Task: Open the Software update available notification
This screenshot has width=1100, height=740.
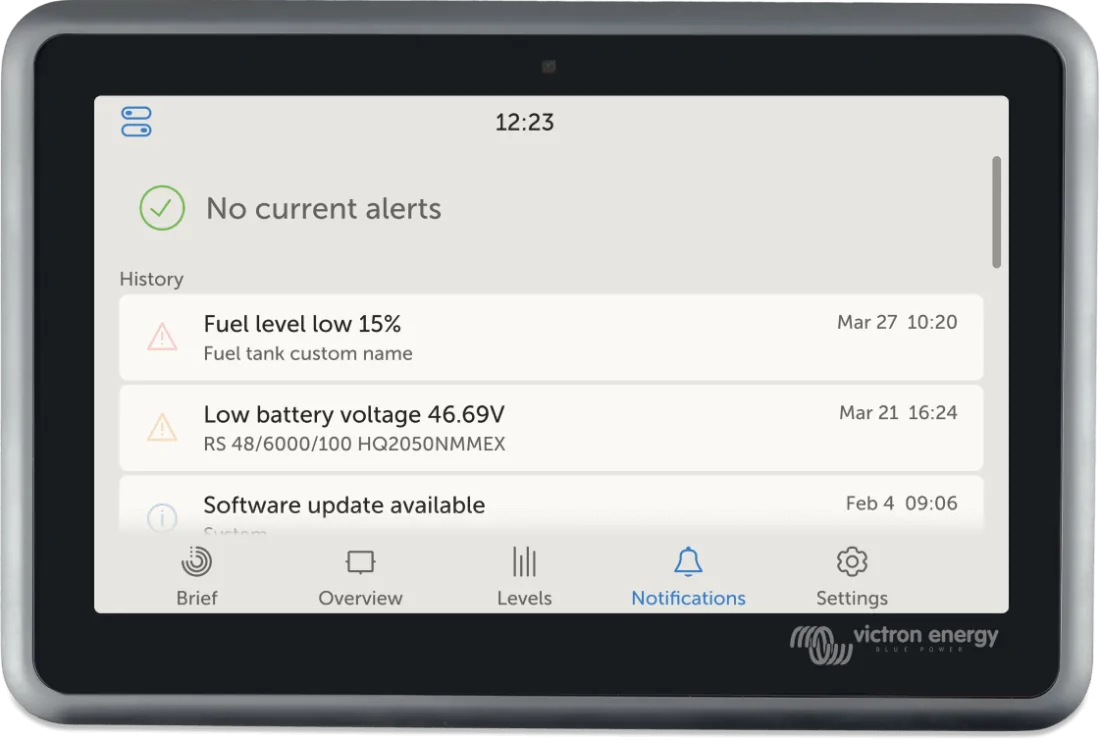Action: (x=551, y=505)
